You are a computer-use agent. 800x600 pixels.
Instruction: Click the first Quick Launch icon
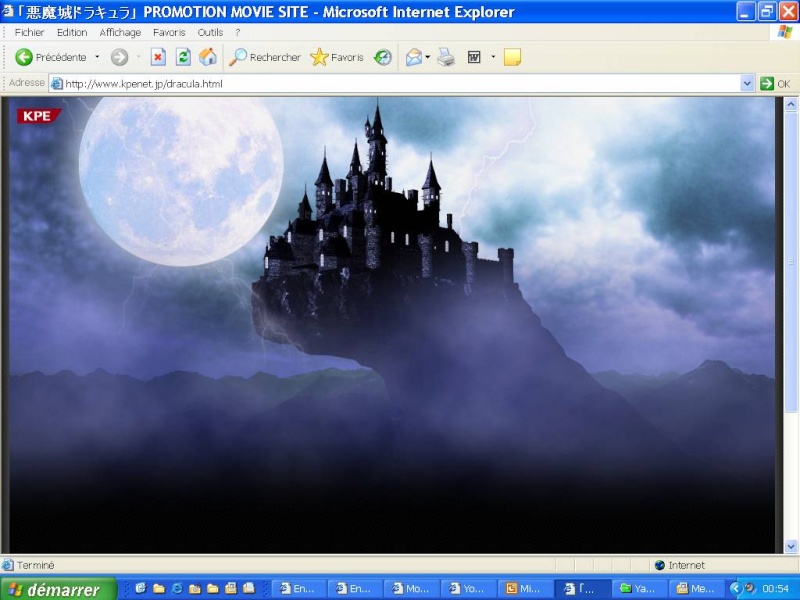(141, 588)
